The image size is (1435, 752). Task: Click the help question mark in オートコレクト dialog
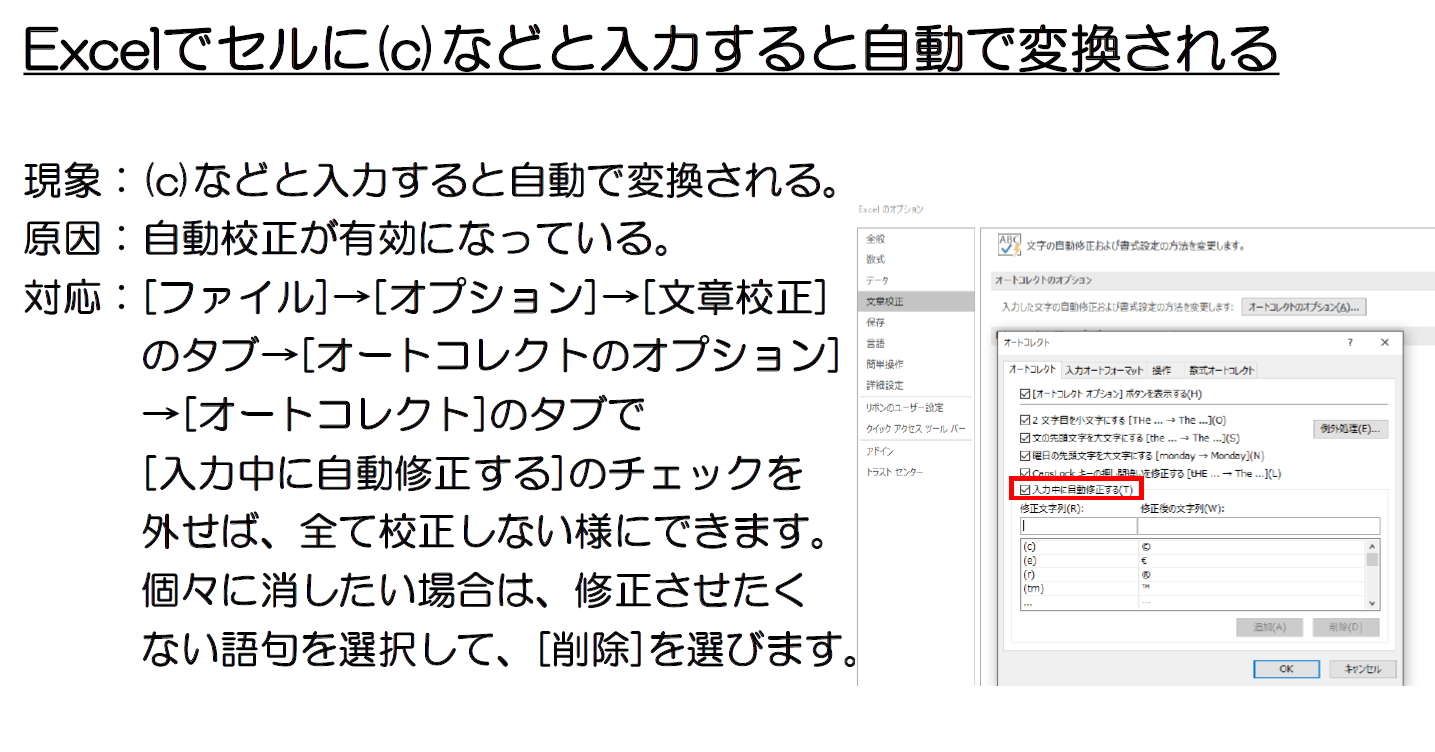[x=1351, y=342]
